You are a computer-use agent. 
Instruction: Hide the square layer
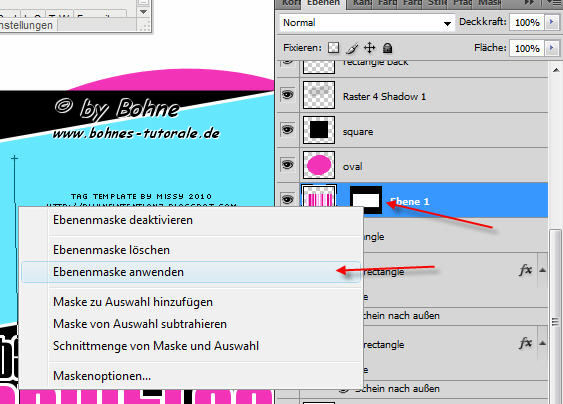pos(287,130)
